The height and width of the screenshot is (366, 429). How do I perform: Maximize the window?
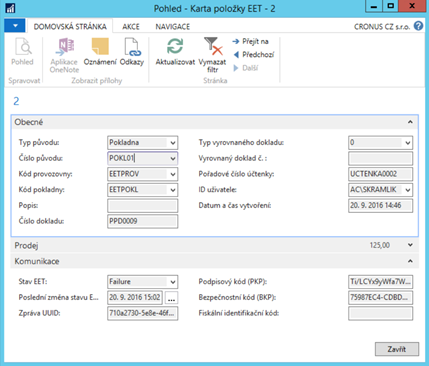tap(390, 6)
